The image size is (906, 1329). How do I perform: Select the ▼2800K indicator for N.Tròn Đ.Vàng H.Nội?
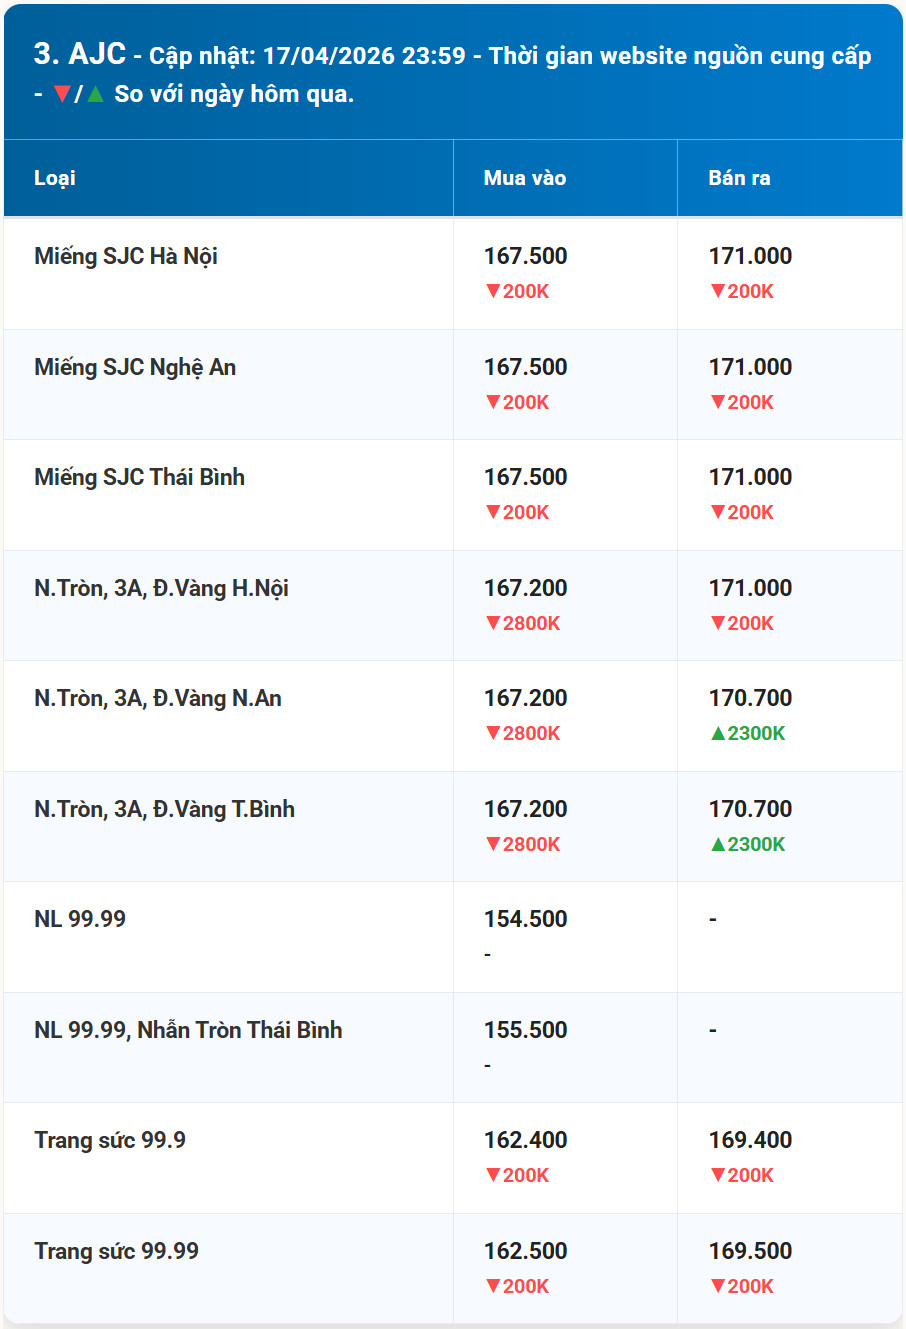click(x=522, y=622)
